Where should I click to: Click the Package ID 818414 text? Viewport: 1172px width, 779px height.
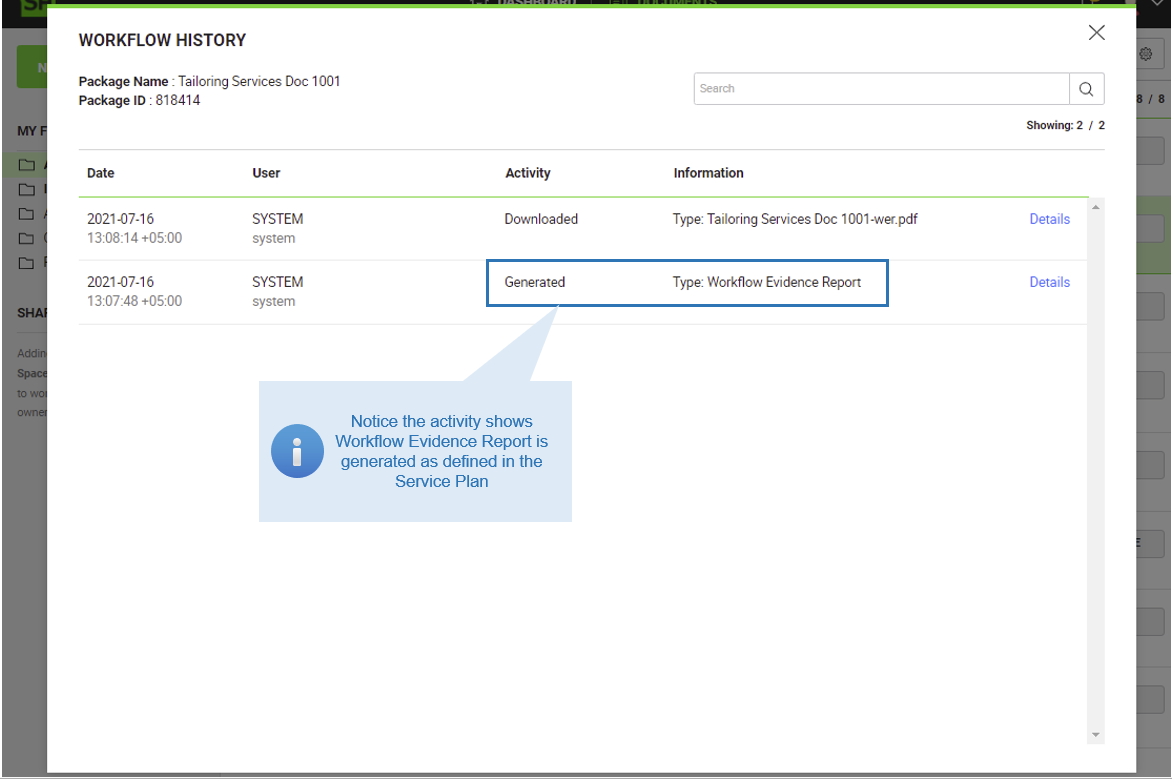(x=139, y=100)
